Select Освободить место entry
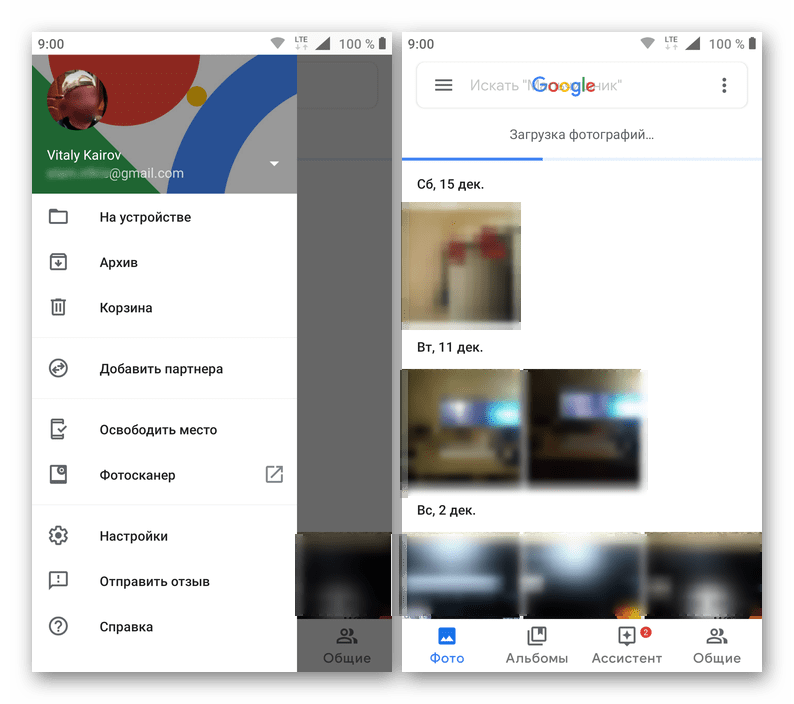Viewport: 794px width, 704px height. tap(164, 429)
